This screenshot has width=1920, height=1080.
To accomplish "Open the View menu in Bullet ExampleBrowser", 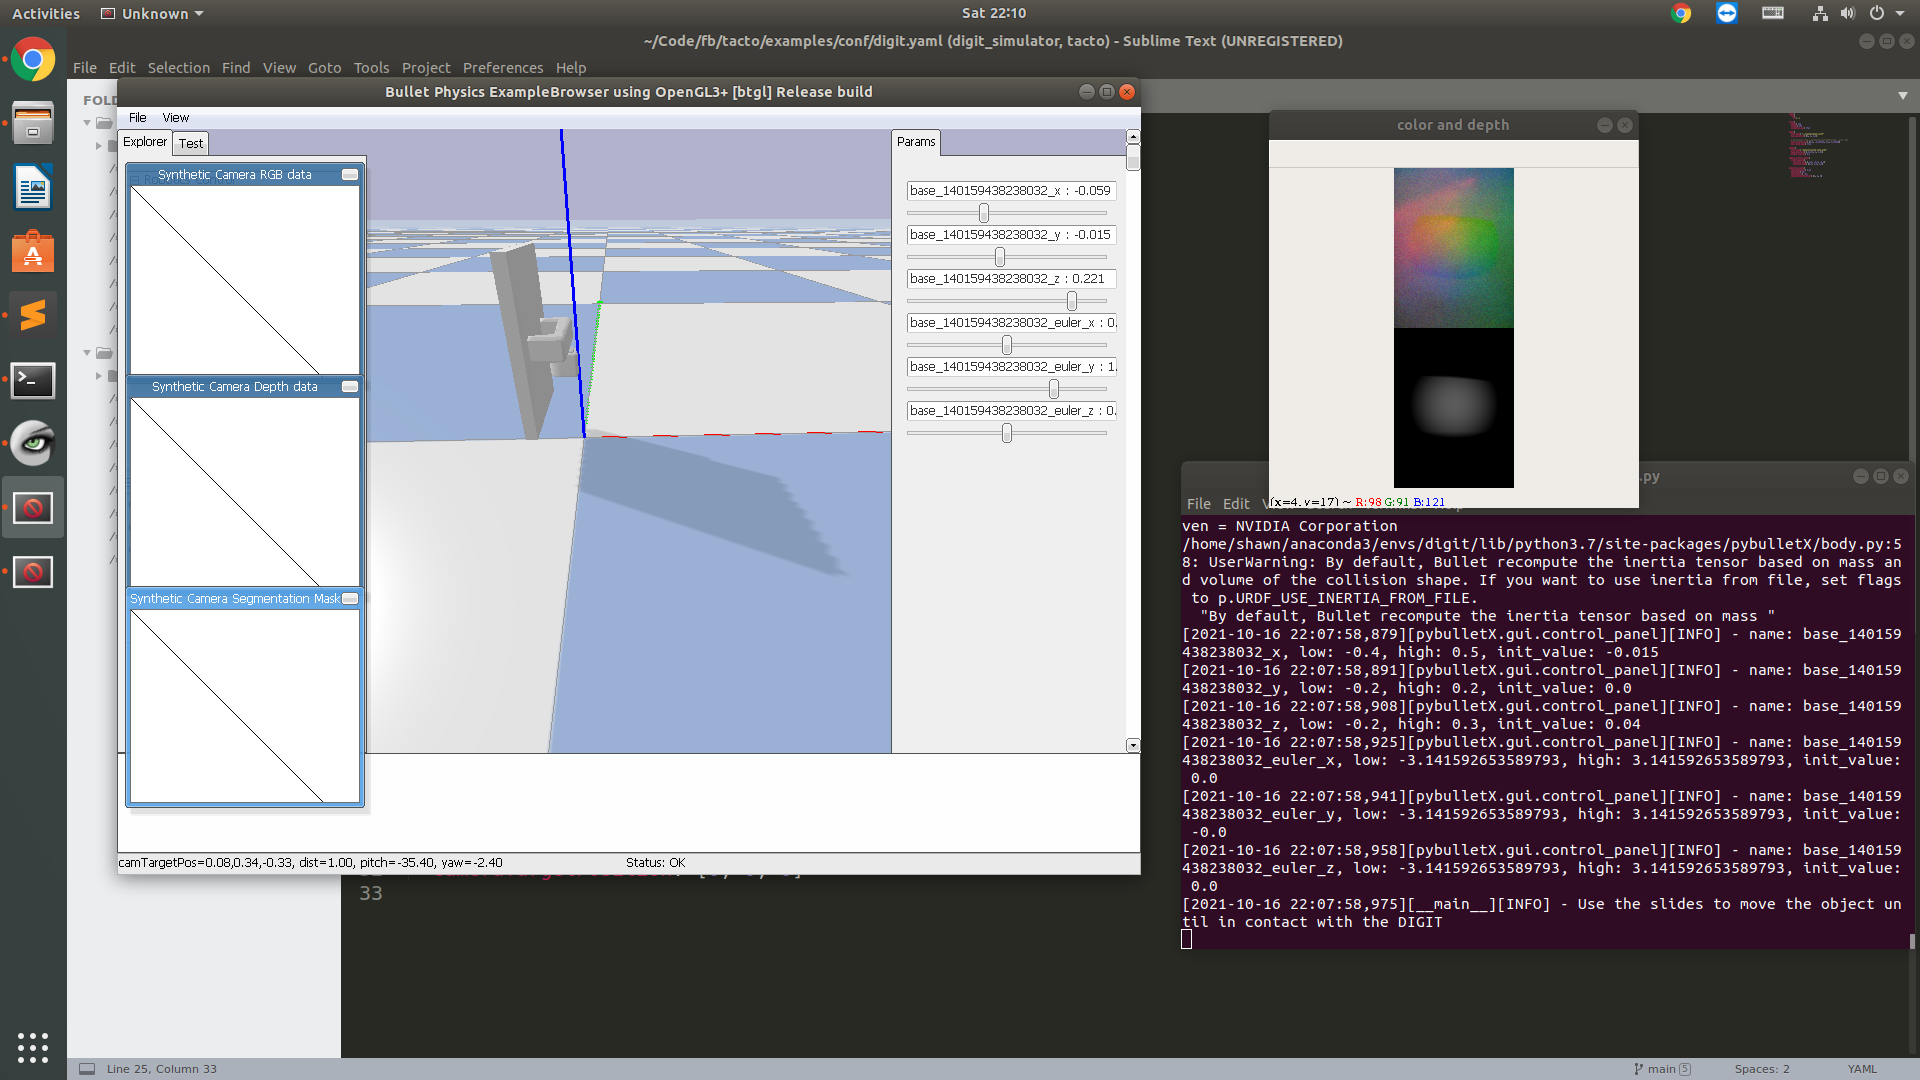I will (175, 117).
